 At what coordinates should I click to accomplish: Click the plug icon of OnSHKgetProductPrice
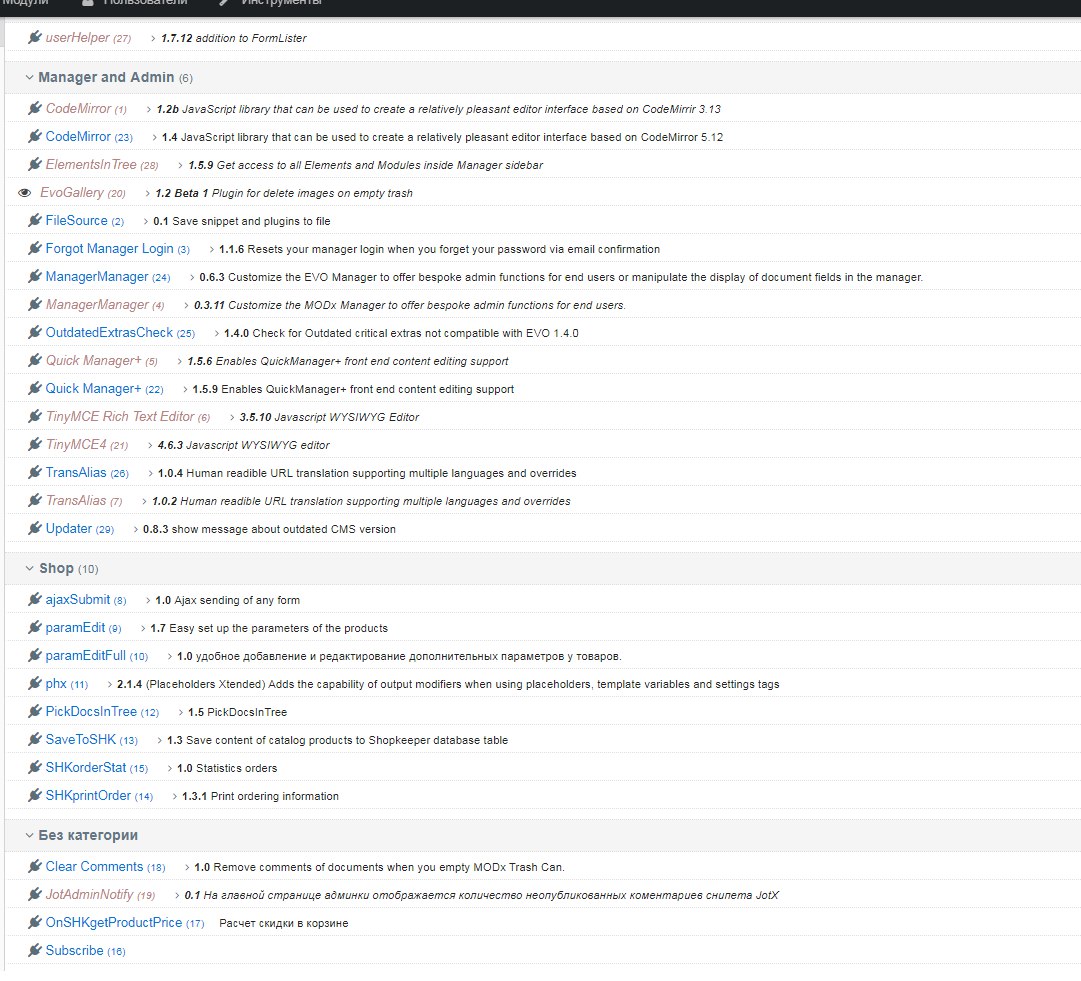34,922
